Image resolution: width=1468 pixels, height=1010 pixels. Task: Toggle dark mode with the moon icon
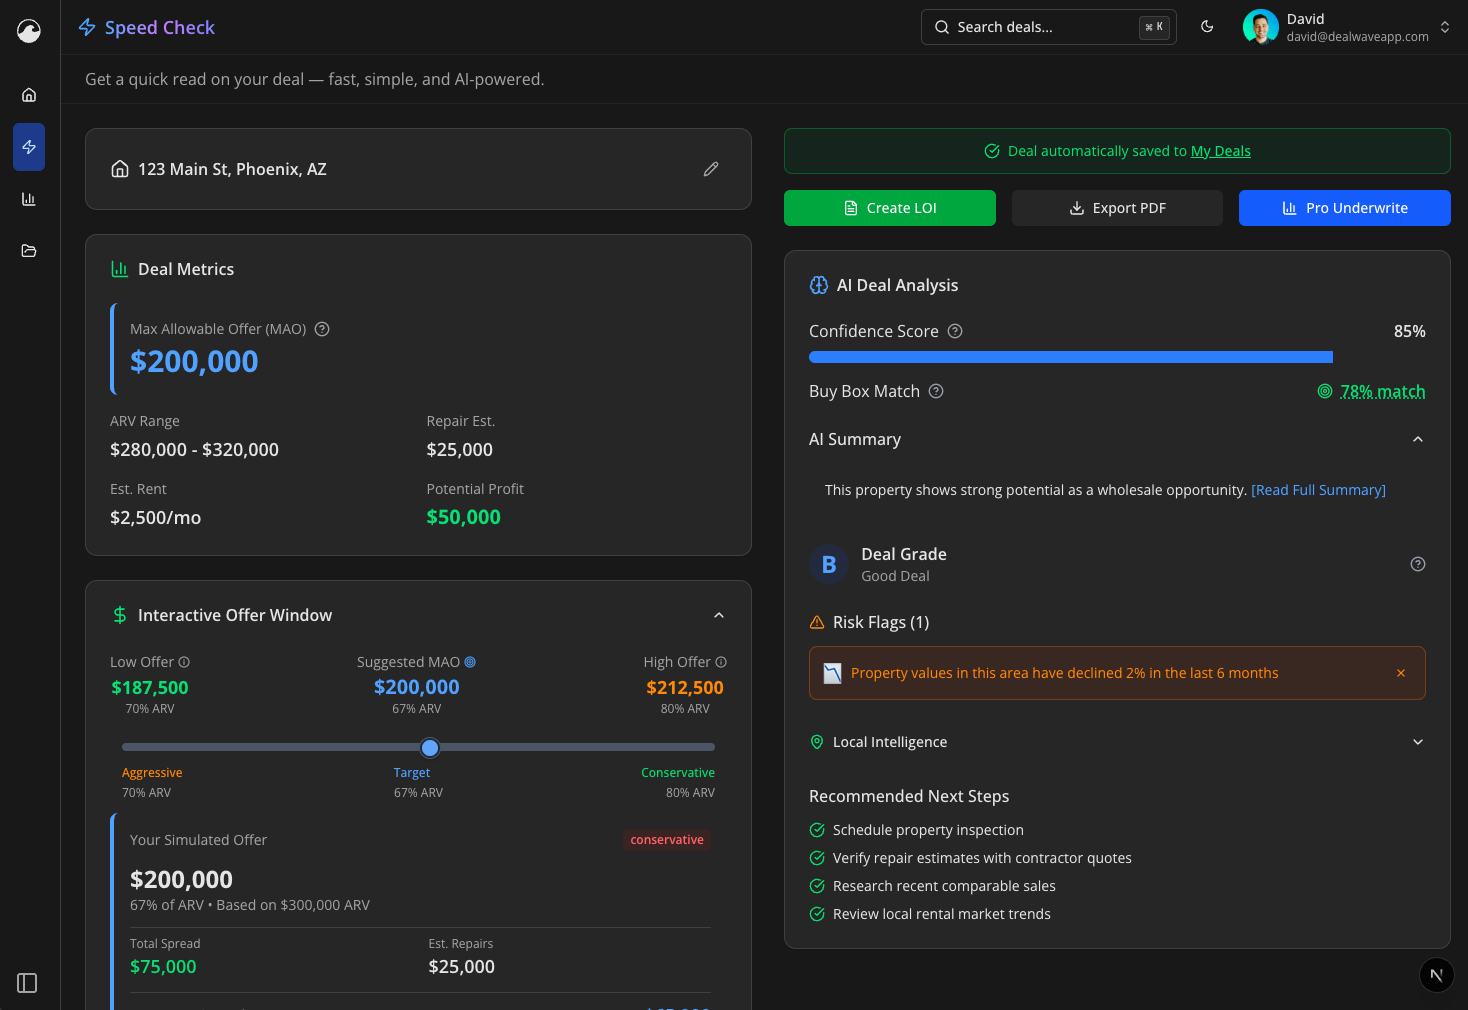[x=1207, y=27]
